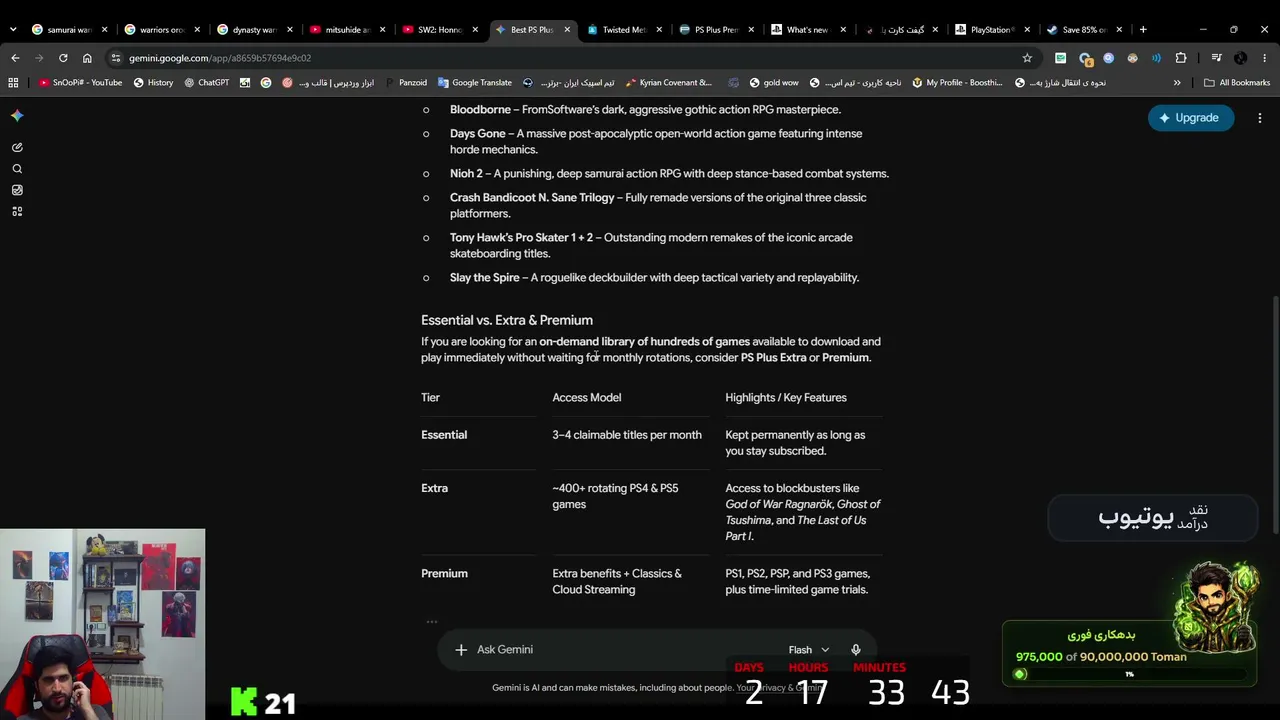
Task: Click the webcam overlay thumbnail
Action: (102, 623)
